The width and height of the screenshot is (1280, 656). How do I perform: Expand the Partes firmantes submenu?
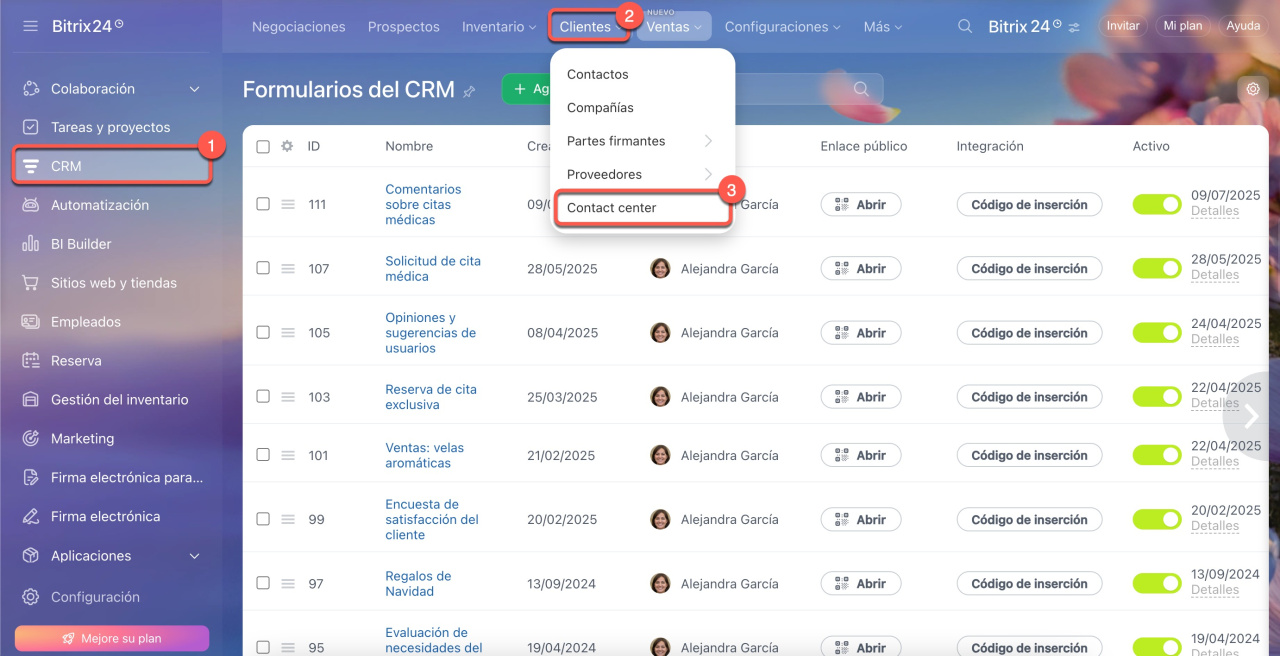(x=640, y=141)
